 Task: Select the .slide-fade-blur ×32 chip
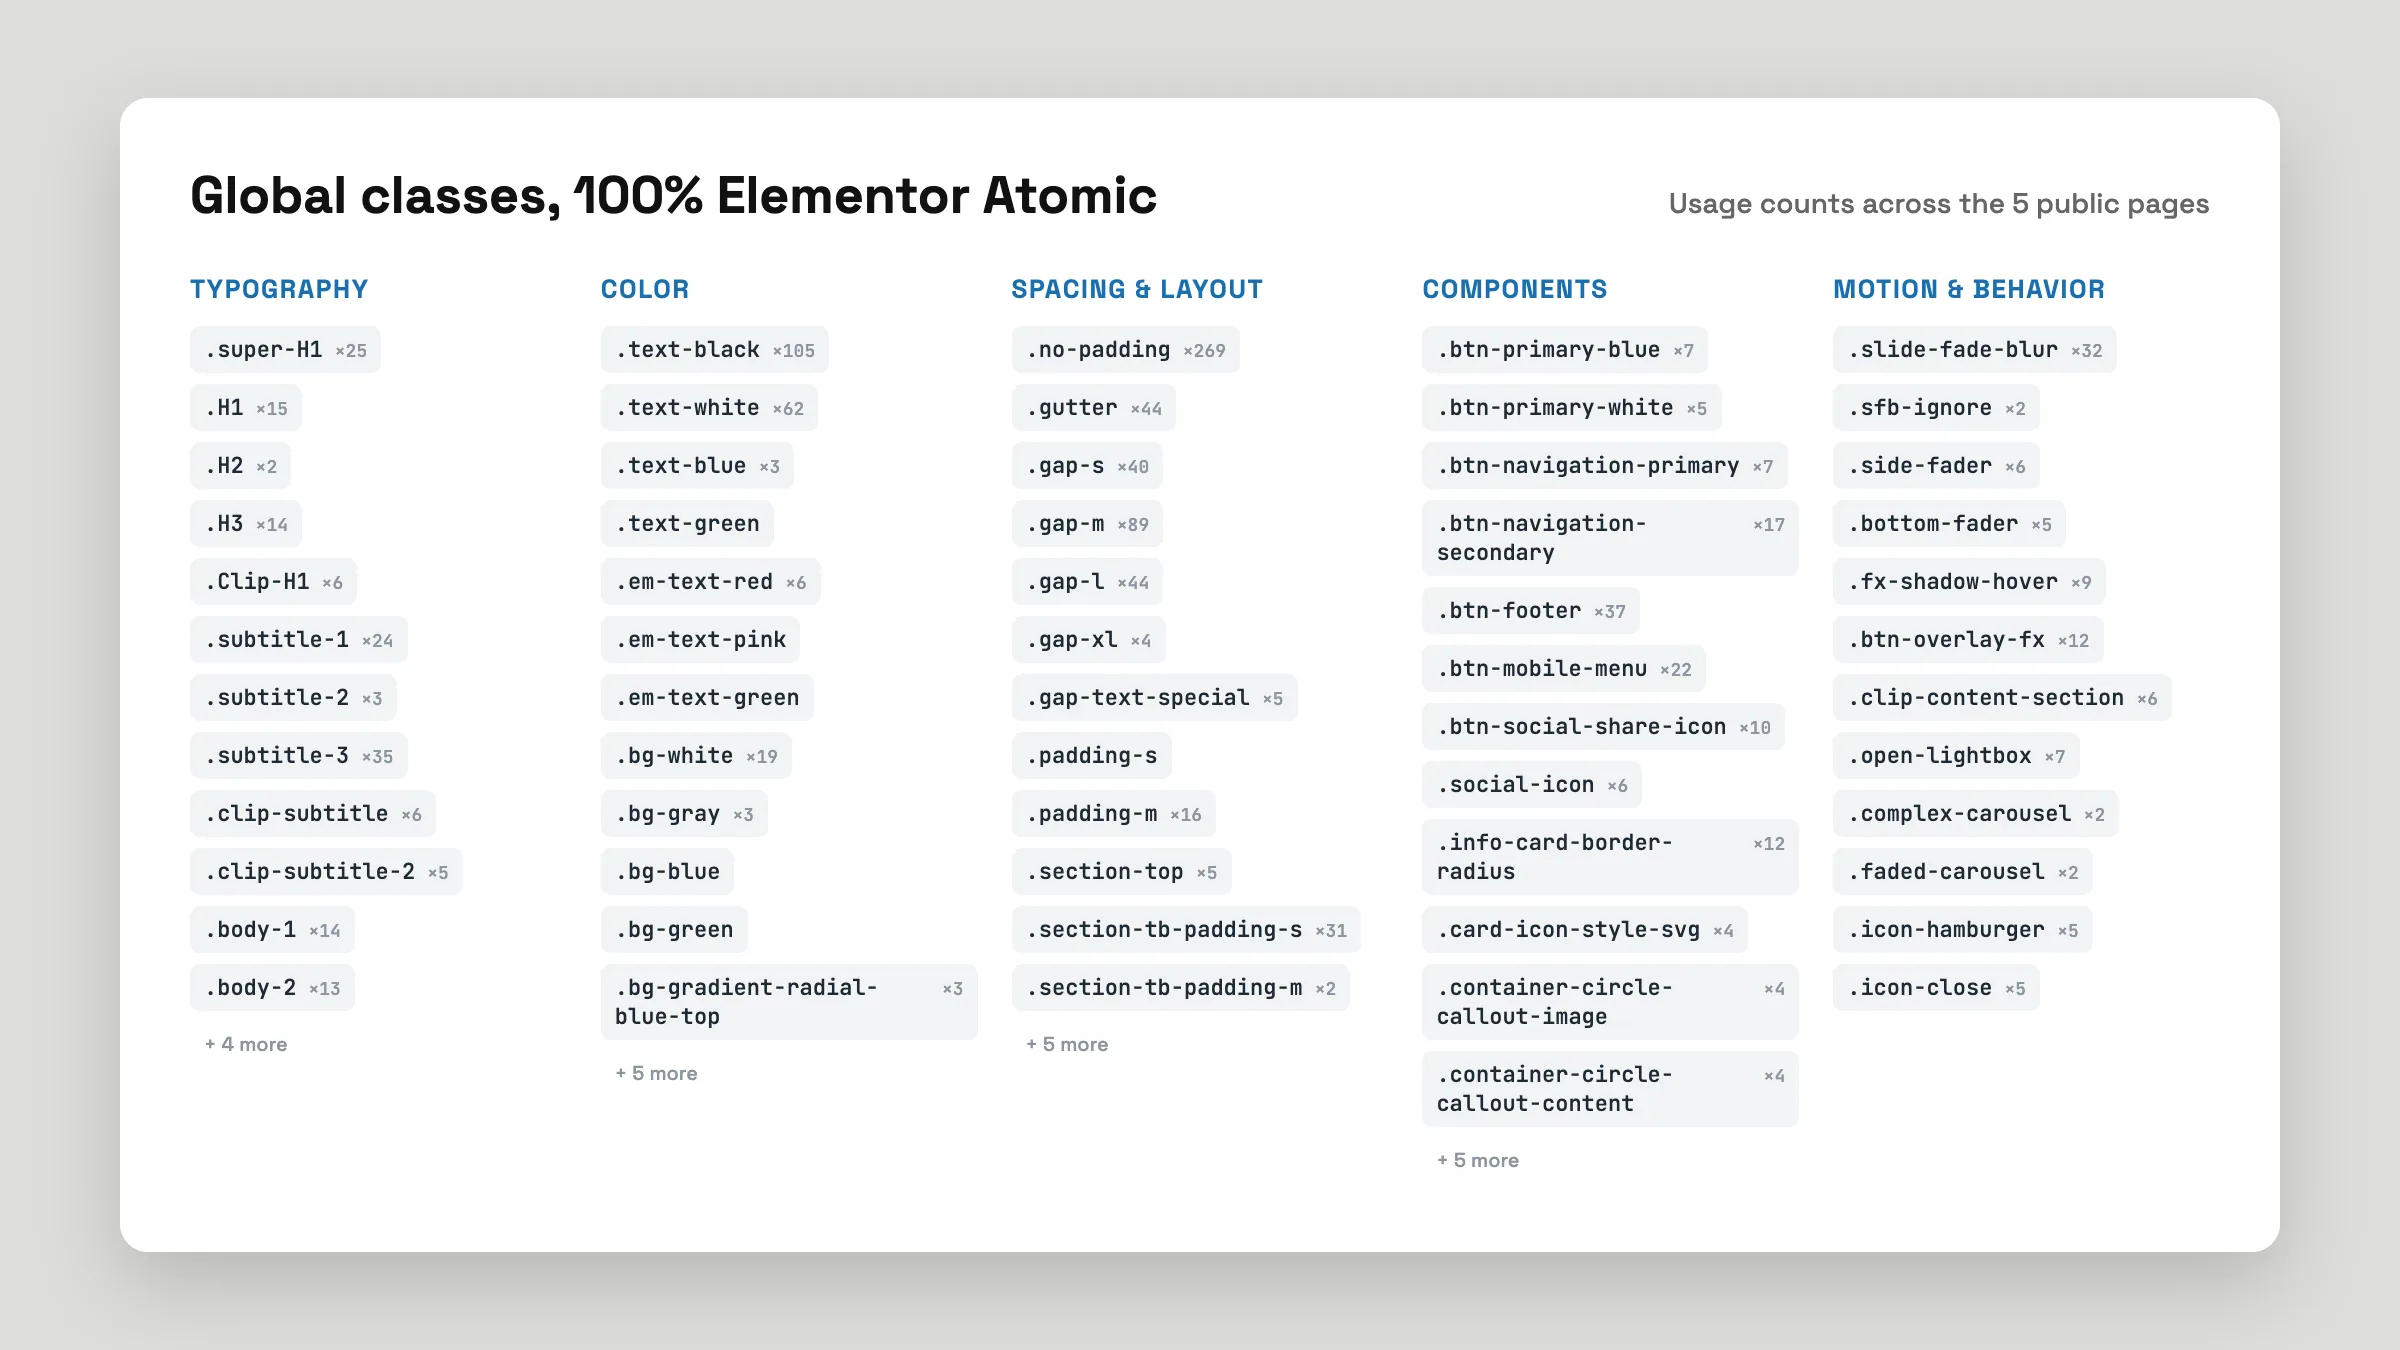coord(1975,350)
